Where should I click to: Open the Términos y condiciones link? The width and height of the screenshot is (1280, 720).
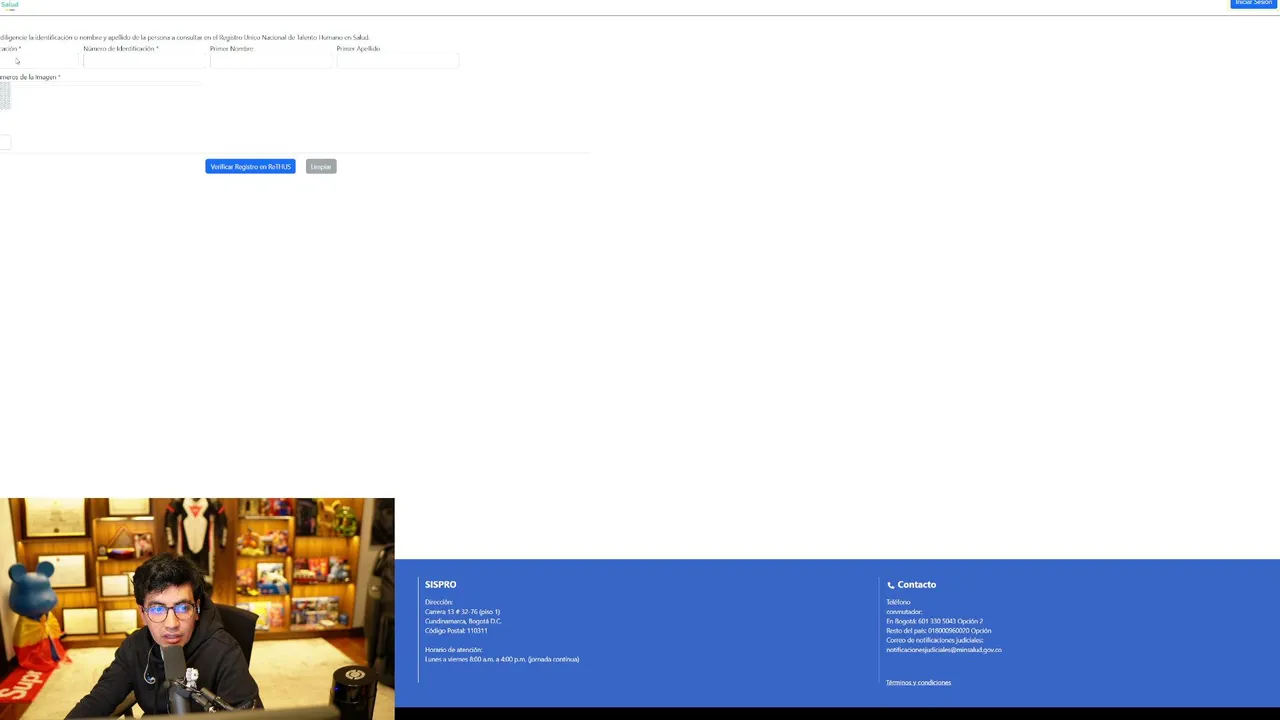918,683
